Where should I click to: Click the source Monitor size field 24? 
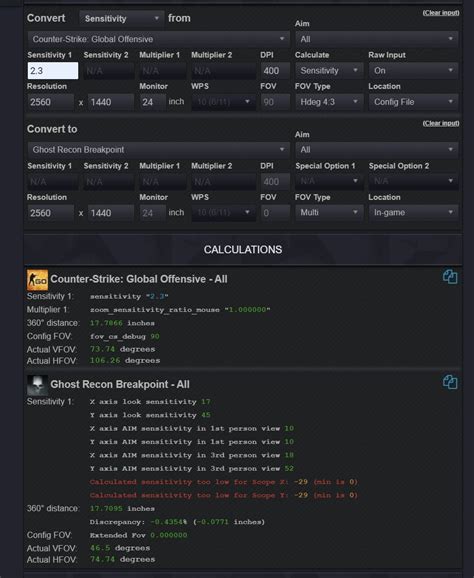pos(153,102)
